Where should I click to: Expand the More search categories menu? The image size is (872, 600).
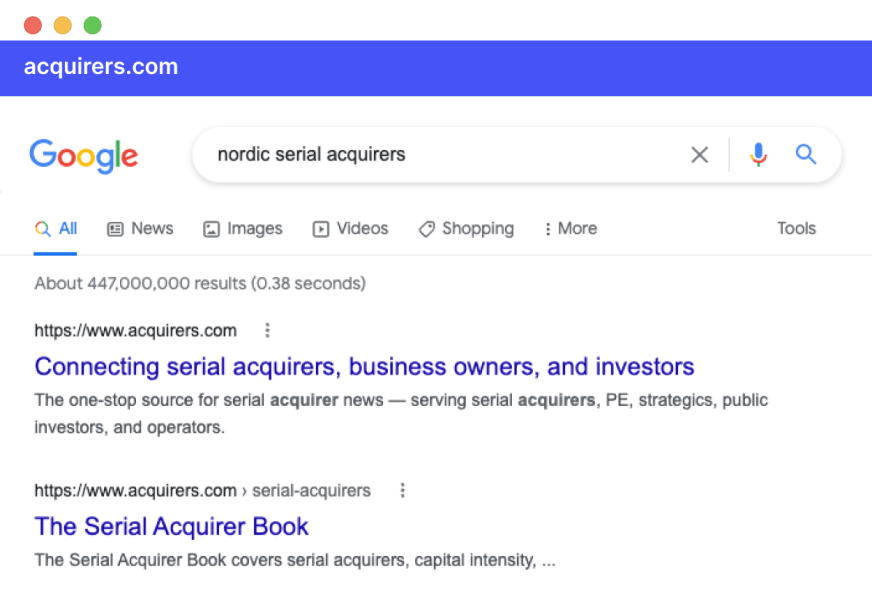point(571,229)
